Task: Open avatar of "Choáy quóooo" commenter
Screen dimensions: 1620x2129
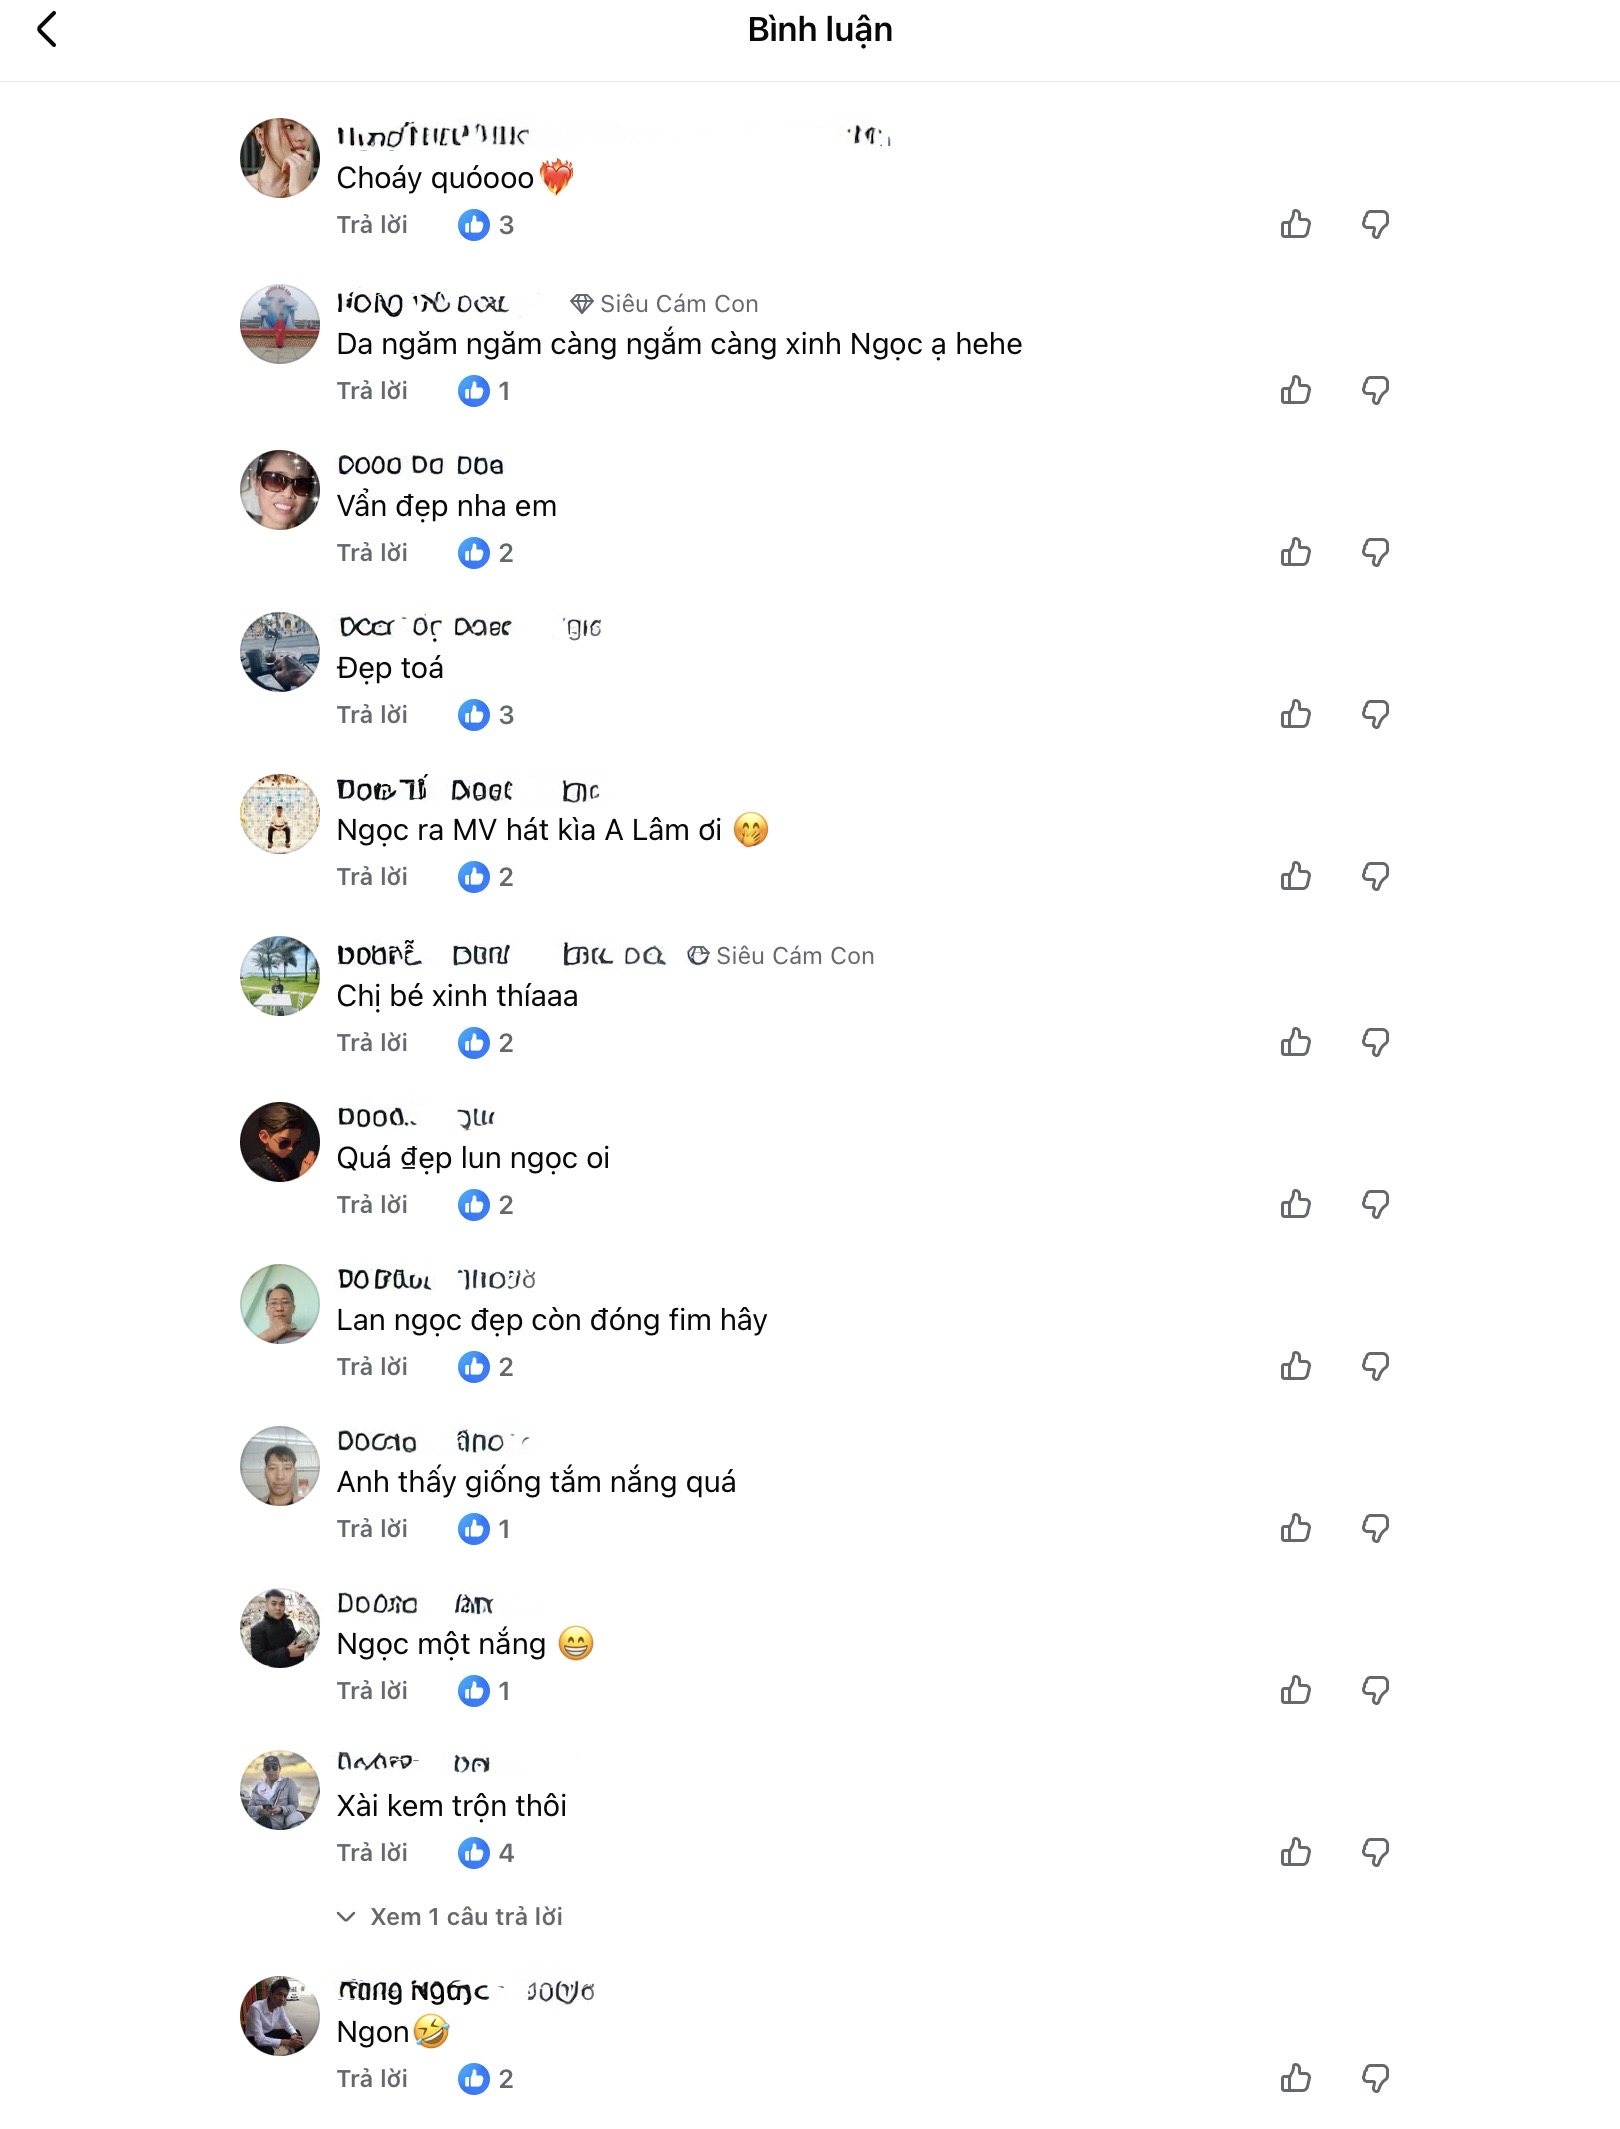Action: (280, 158)
